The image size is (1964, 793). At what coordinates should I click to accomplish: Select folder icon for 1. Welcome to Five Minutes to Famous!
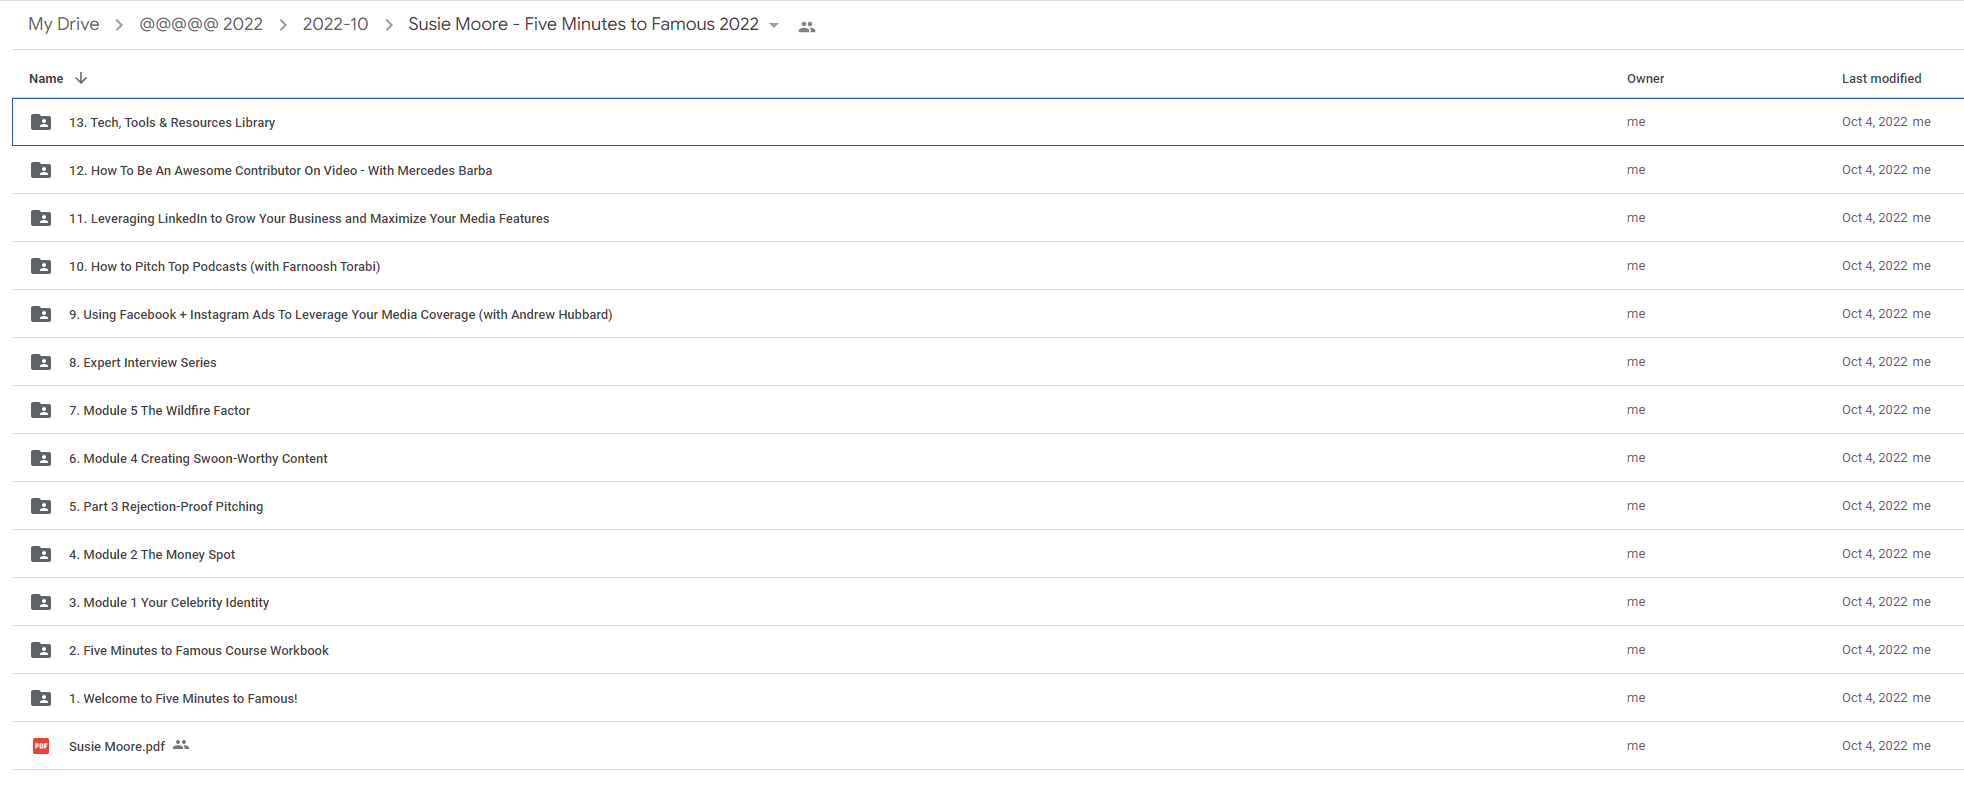click(41, 698)
